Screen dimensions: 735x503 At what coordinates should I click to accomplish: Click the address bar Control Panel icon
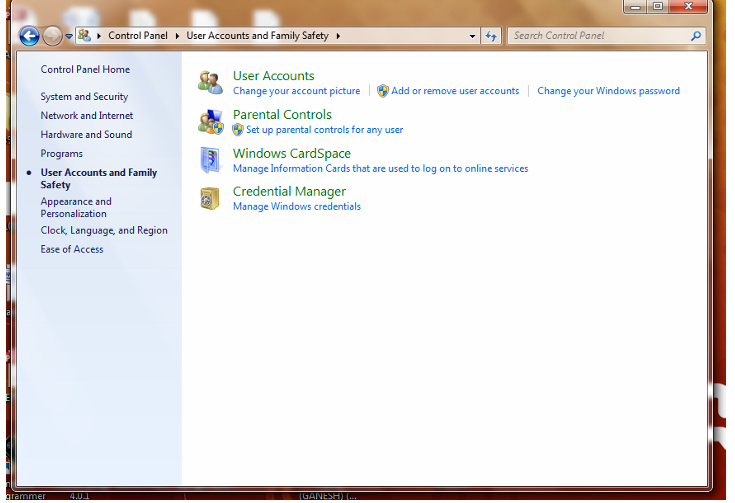coord(84,35)
